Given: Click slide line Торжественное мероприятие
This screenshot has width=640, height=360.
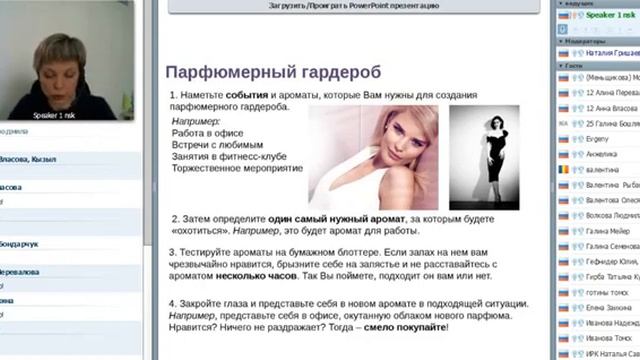Looking at the screenshot, I should pyautogui.click(x=237, y=168).
